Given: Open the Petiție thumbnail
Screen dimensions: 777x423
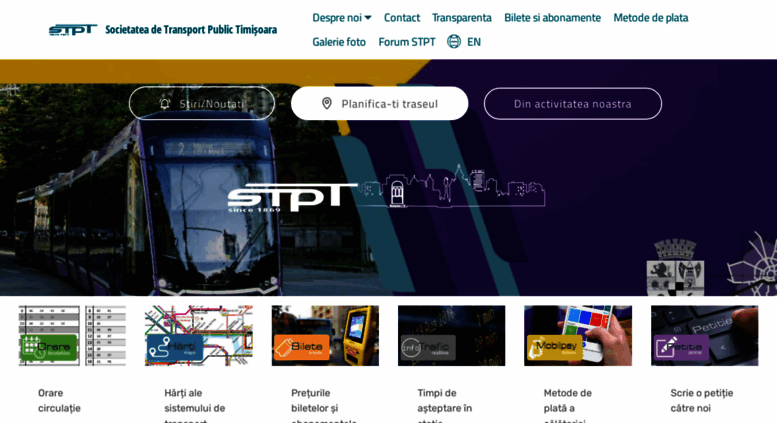Looking at the screenshot, I should (705, 336).
